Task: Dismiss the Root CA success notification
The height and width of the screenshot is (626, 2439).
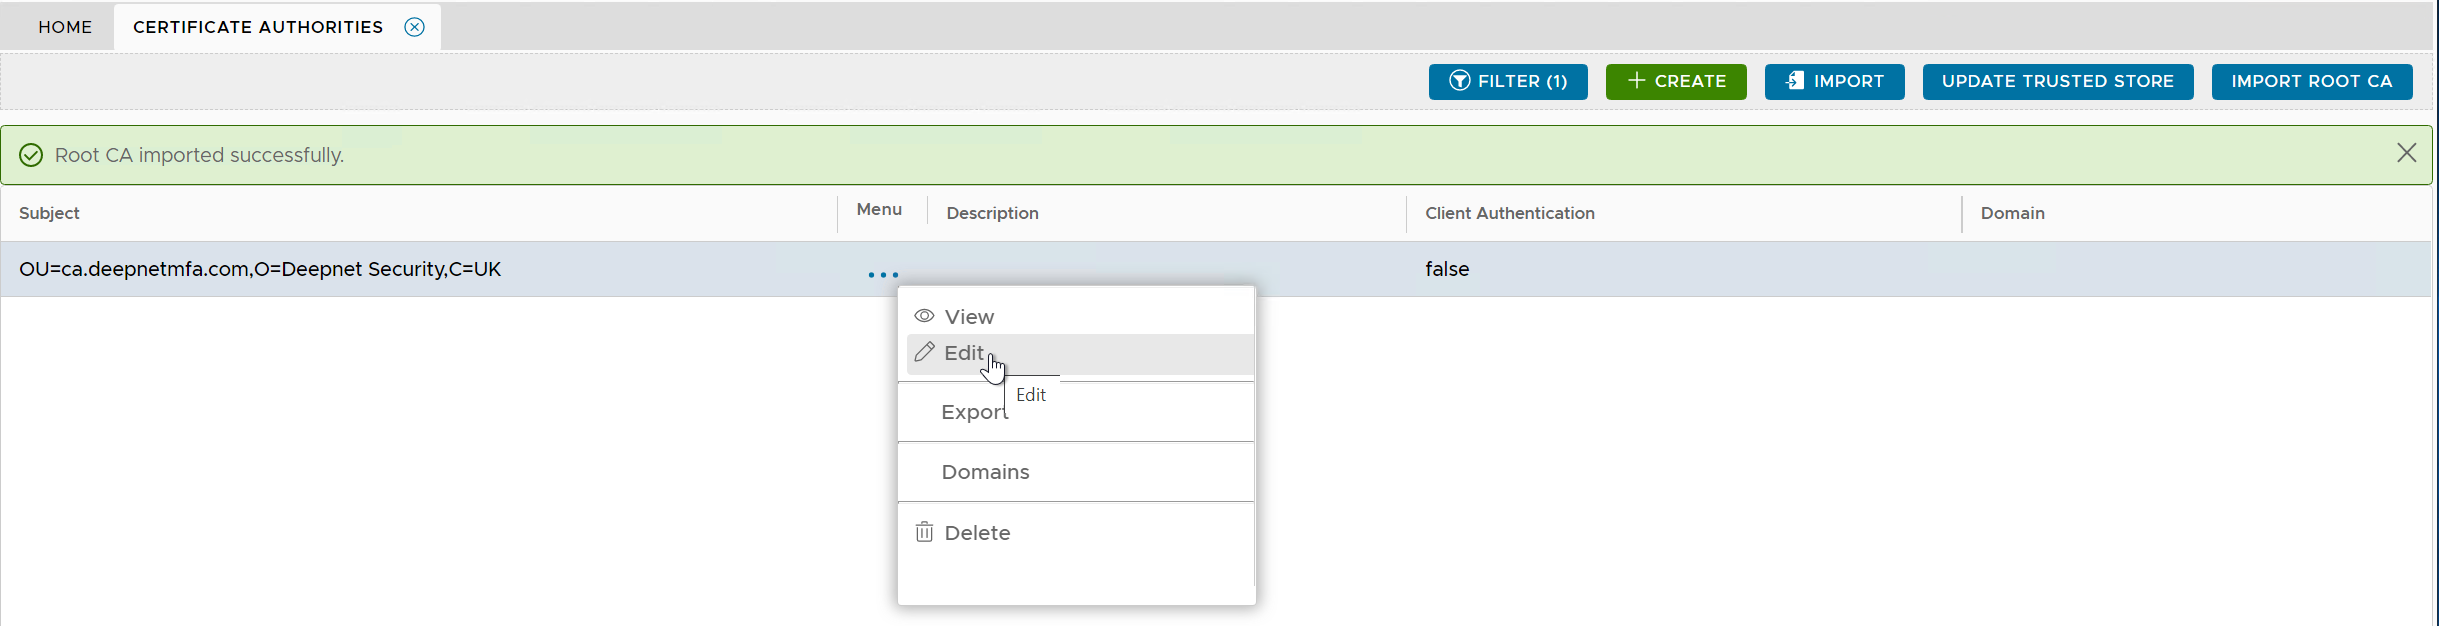Action: (2406, 153)
